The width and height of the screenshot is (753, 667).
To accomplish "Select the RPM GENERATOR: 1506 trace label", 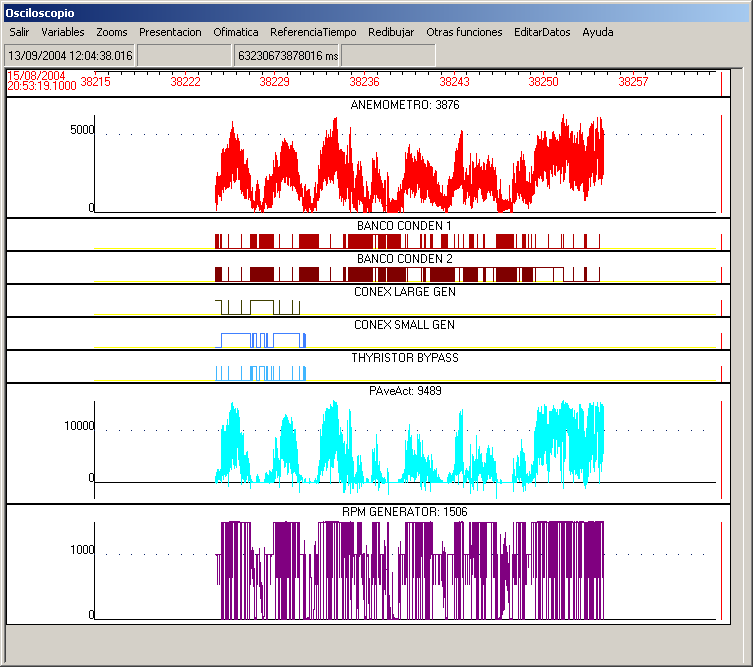I will pyautogui.click(x=405, y=512).
